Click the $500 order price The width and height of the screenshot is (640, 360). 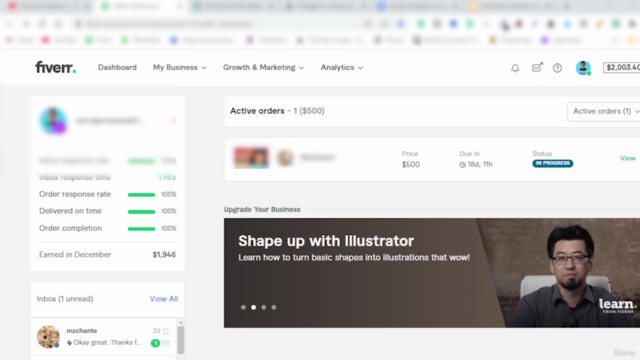(411, 164)
